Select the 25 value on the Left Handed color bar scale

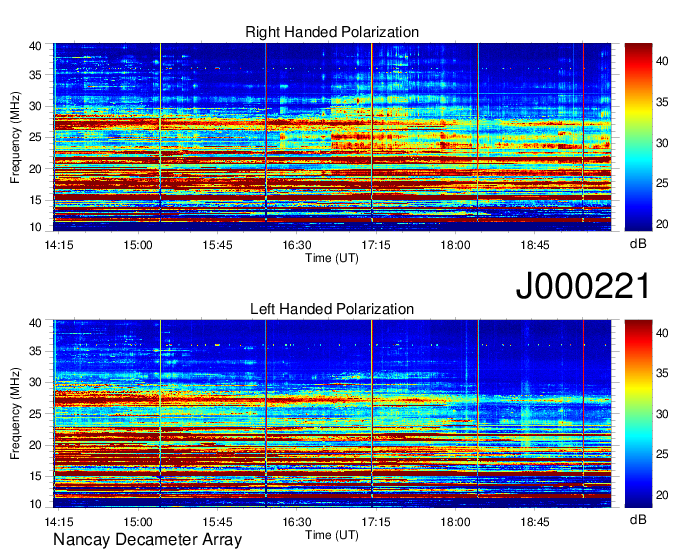tap(662, 454)
